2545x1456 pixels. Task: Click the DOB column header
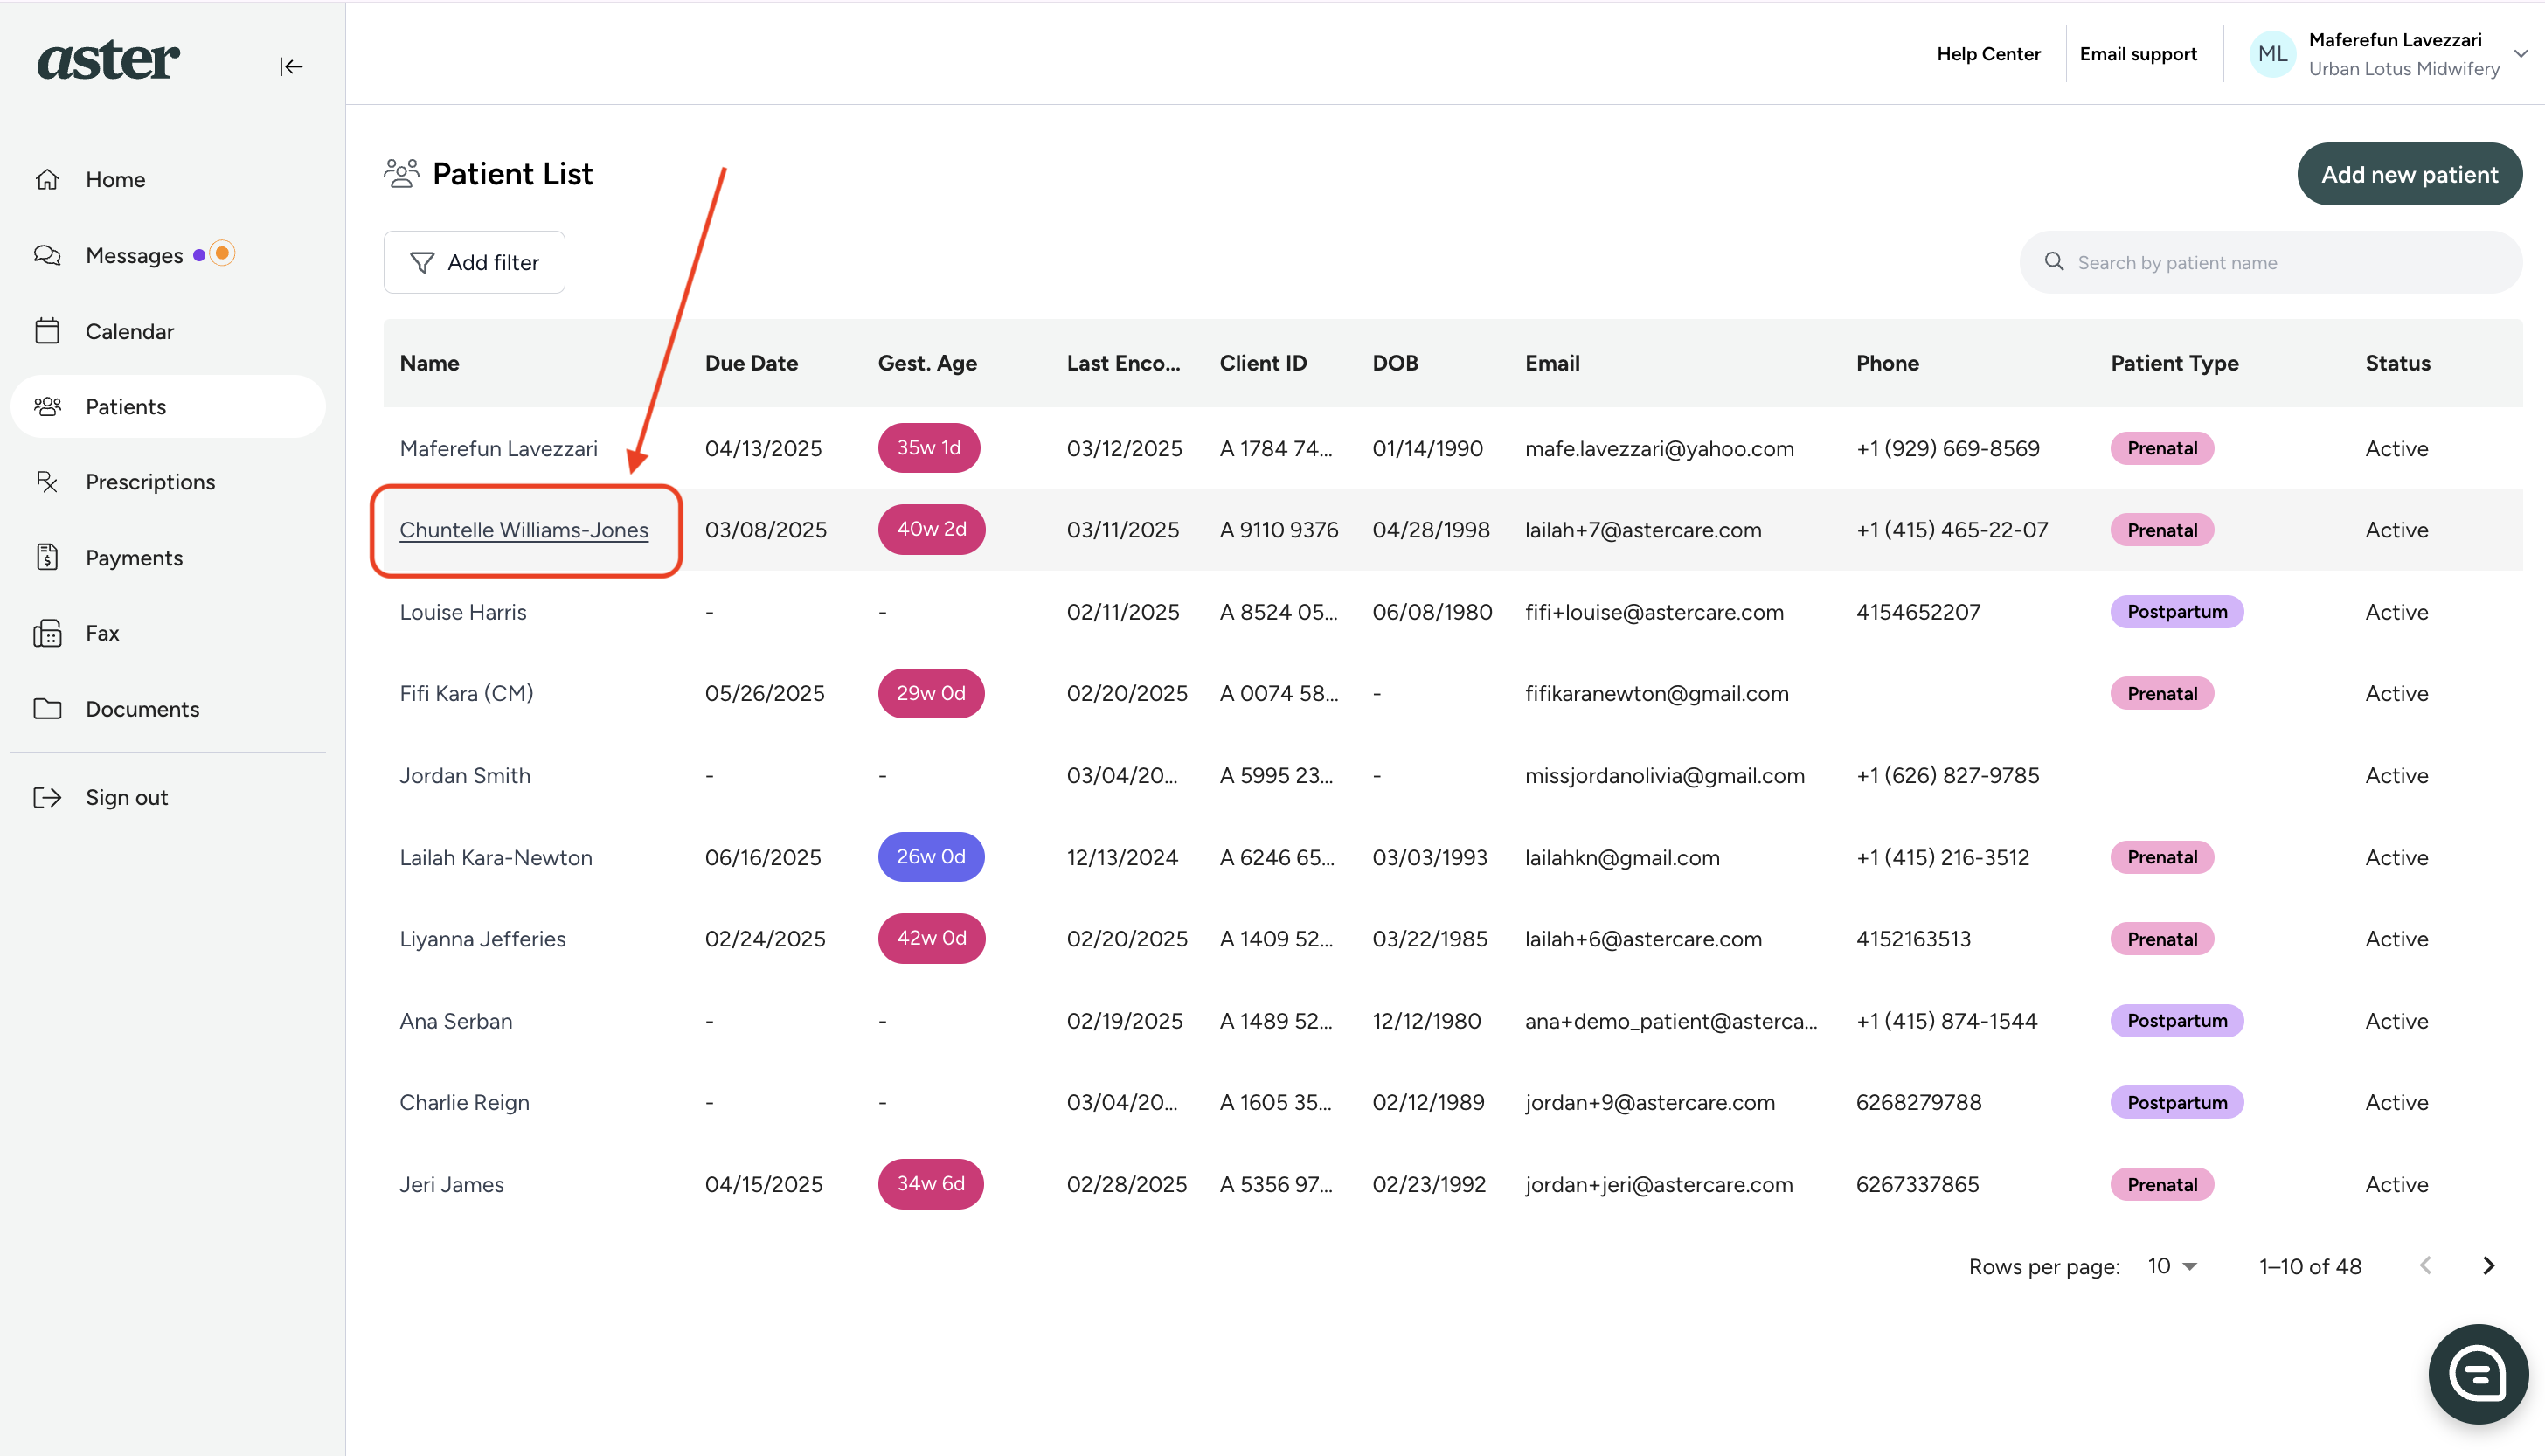(x=1395, y=363)
